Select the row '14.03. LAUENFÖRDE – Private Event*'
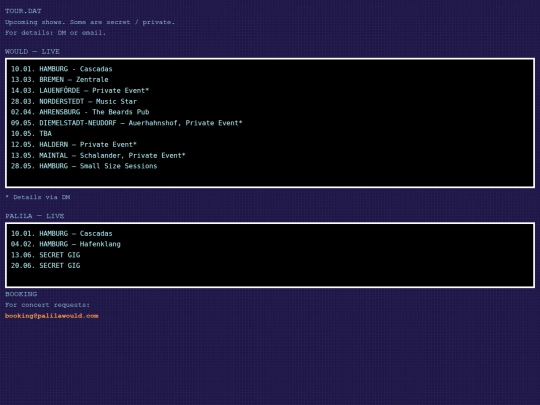Image resolution: width=540 pixels, height=405 pixels. point(80,91)
